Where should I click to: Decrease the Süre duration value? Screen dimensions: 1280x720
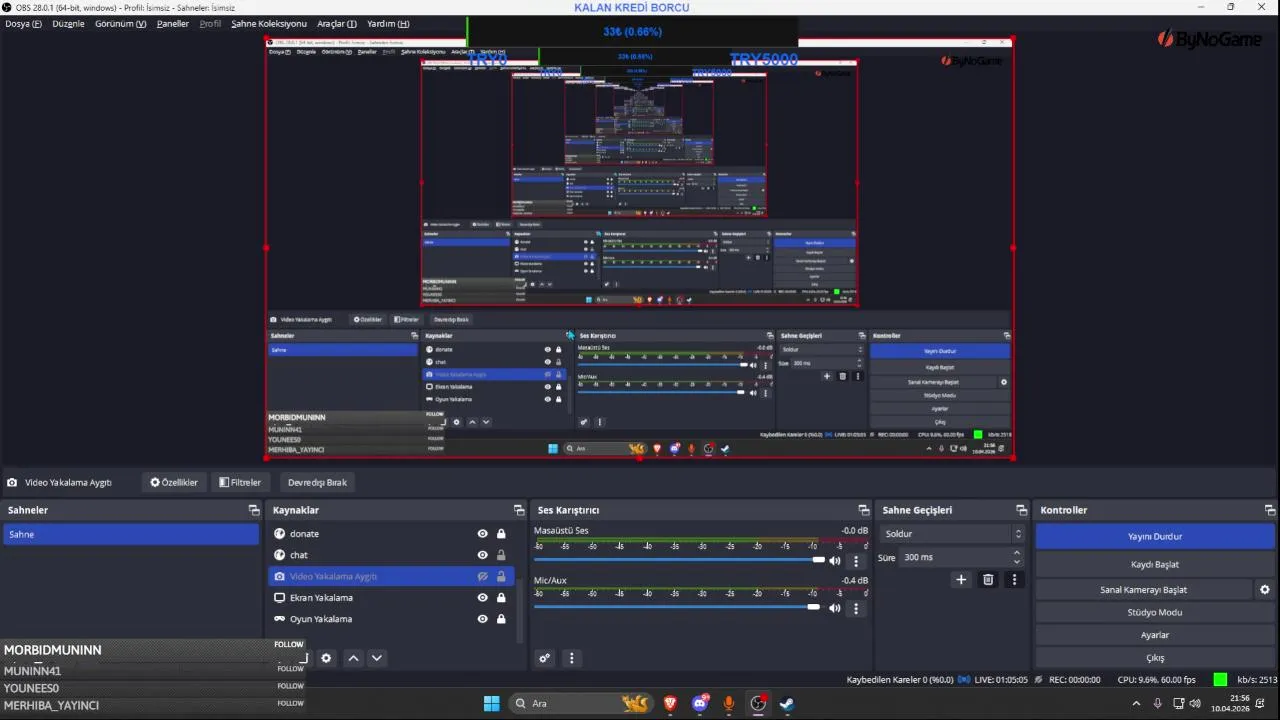1017,562
